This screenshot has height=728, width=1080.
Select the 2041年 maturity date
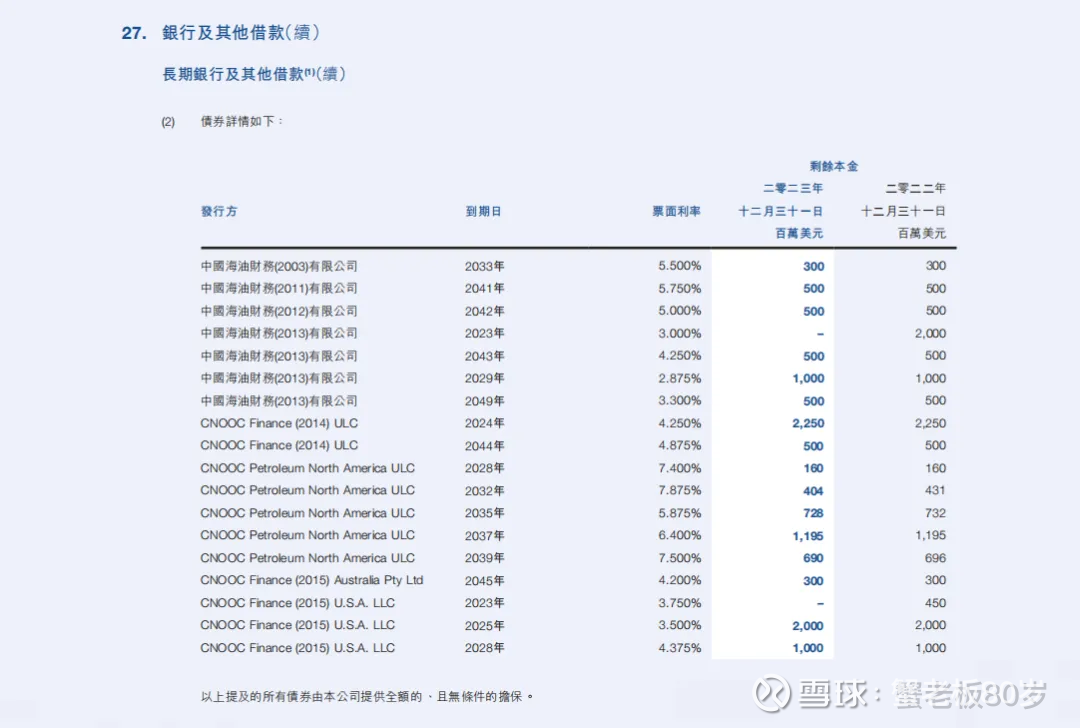tap(484, 288)
